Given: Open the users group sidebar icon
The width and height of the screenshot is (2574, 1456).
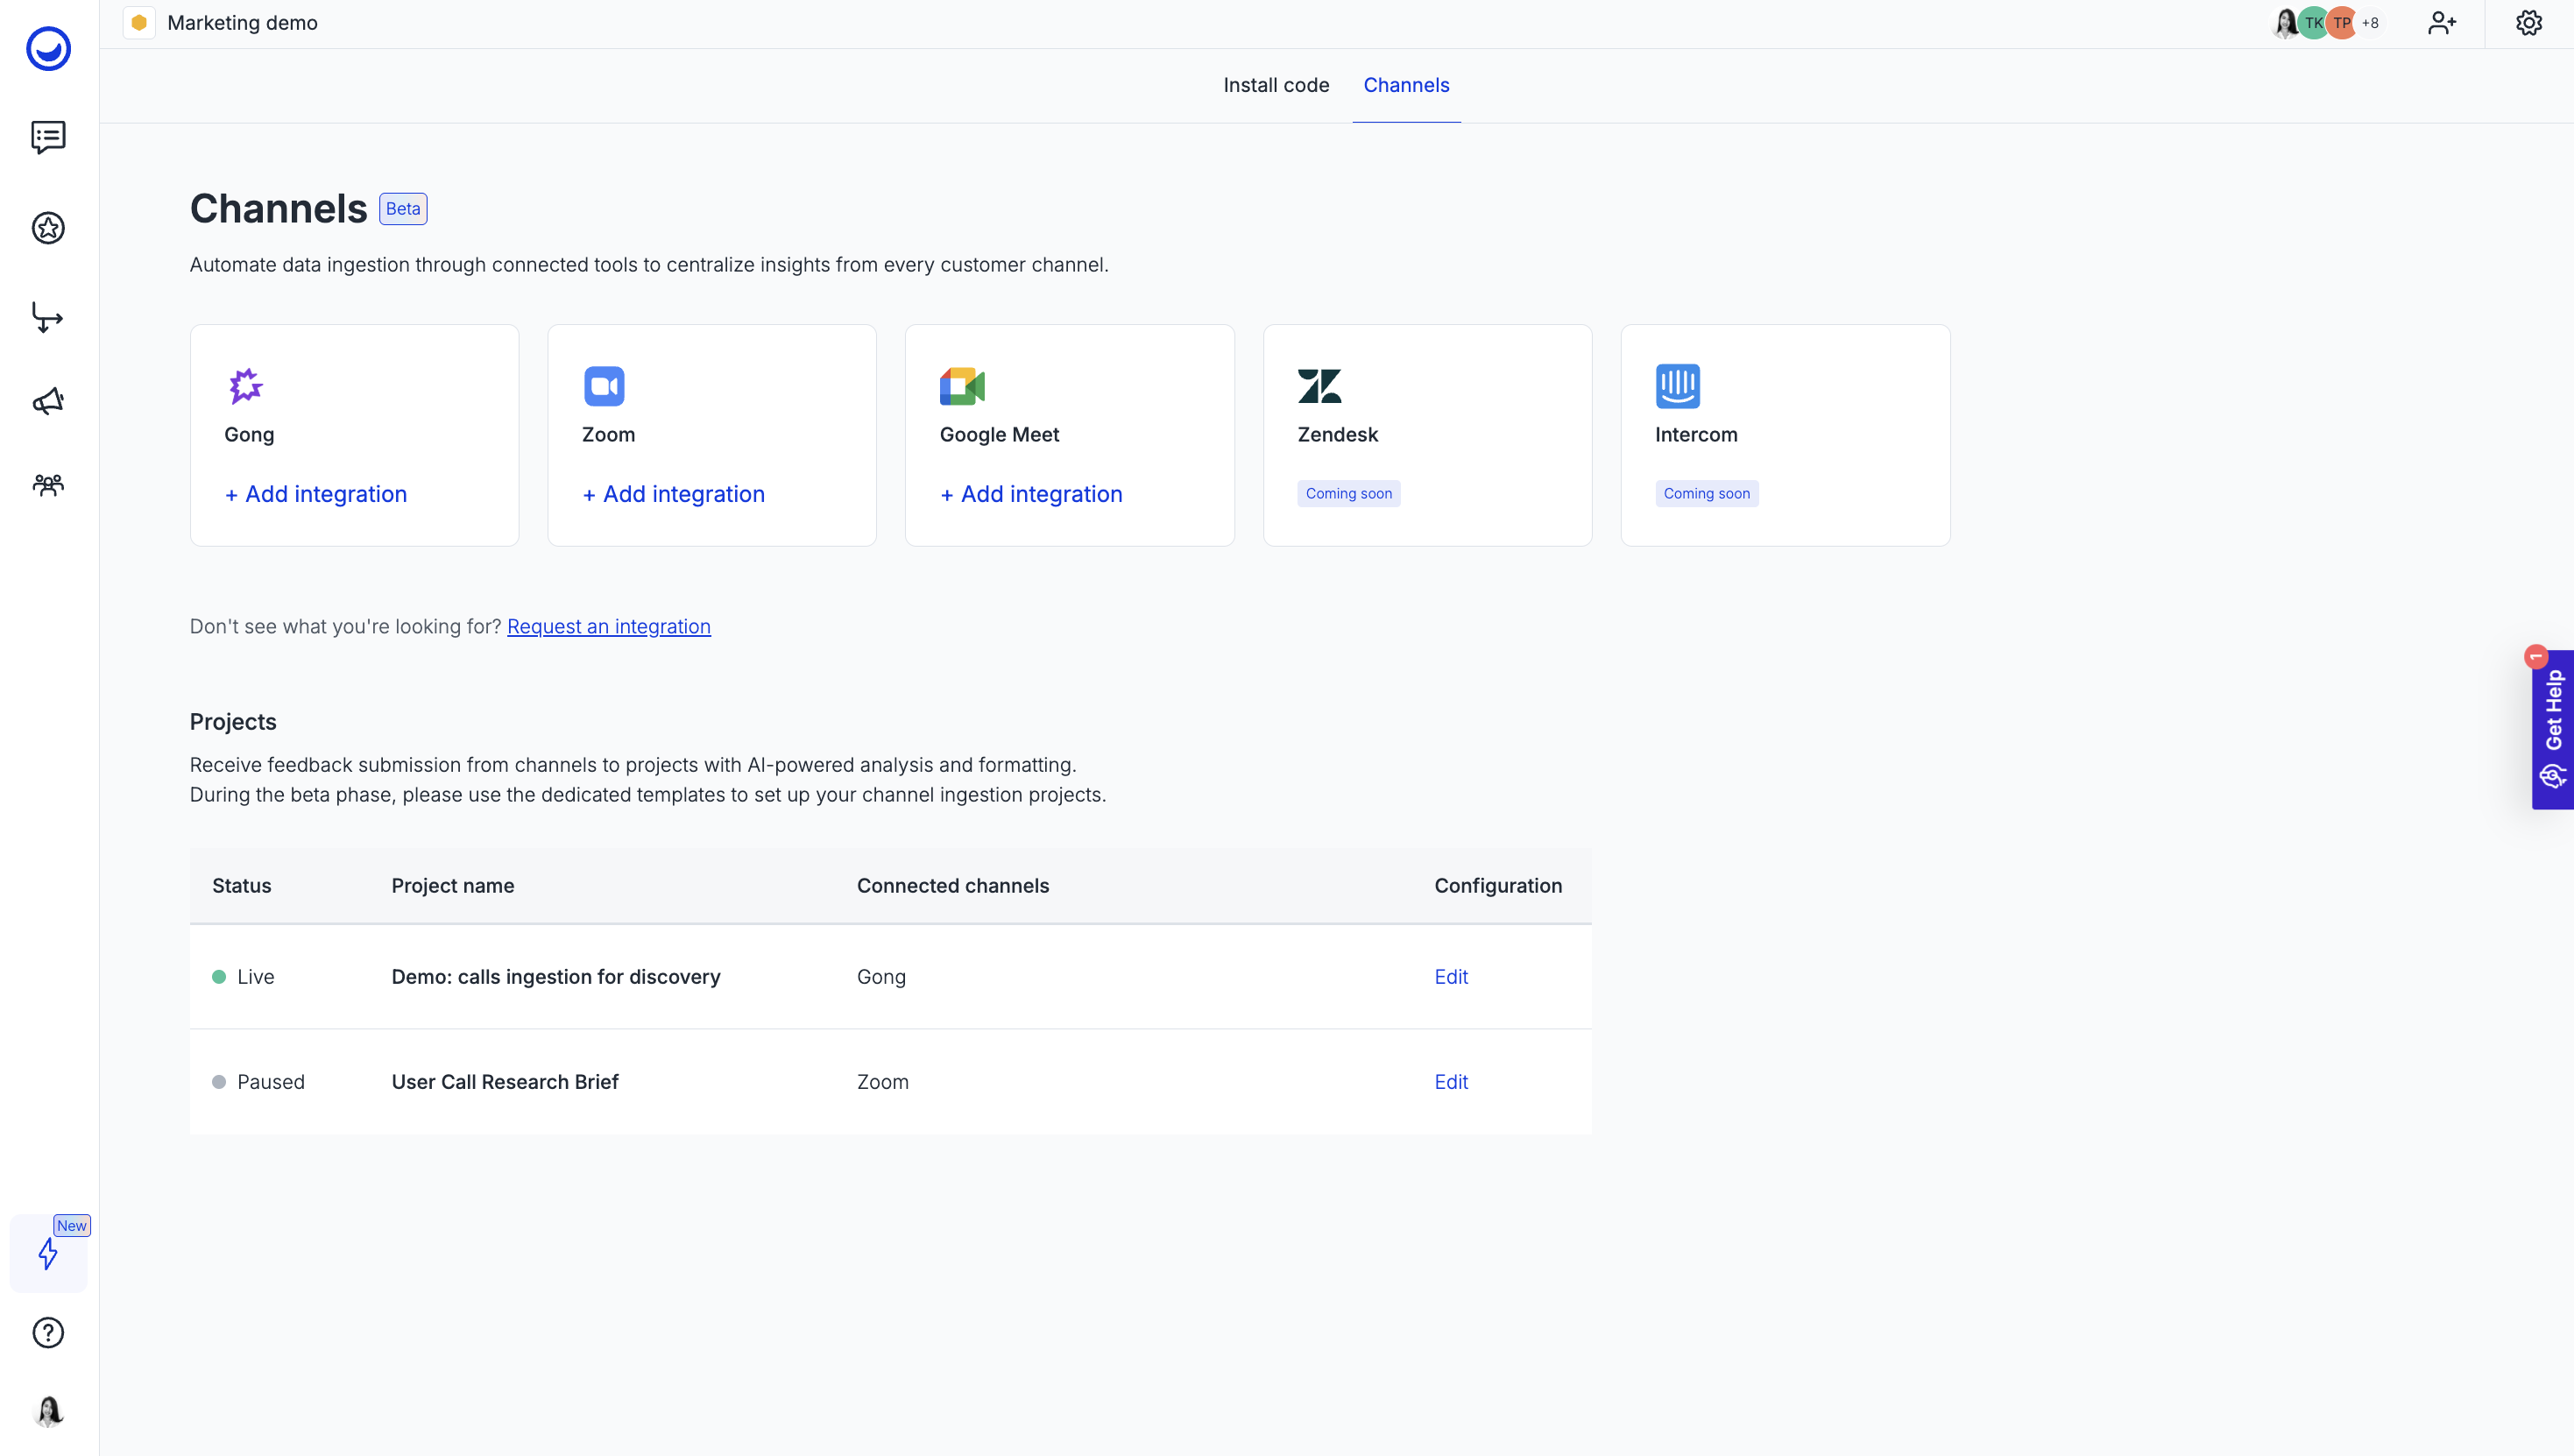Looking at the screenshot, I should pyautogui.click(x=48, y=485).
